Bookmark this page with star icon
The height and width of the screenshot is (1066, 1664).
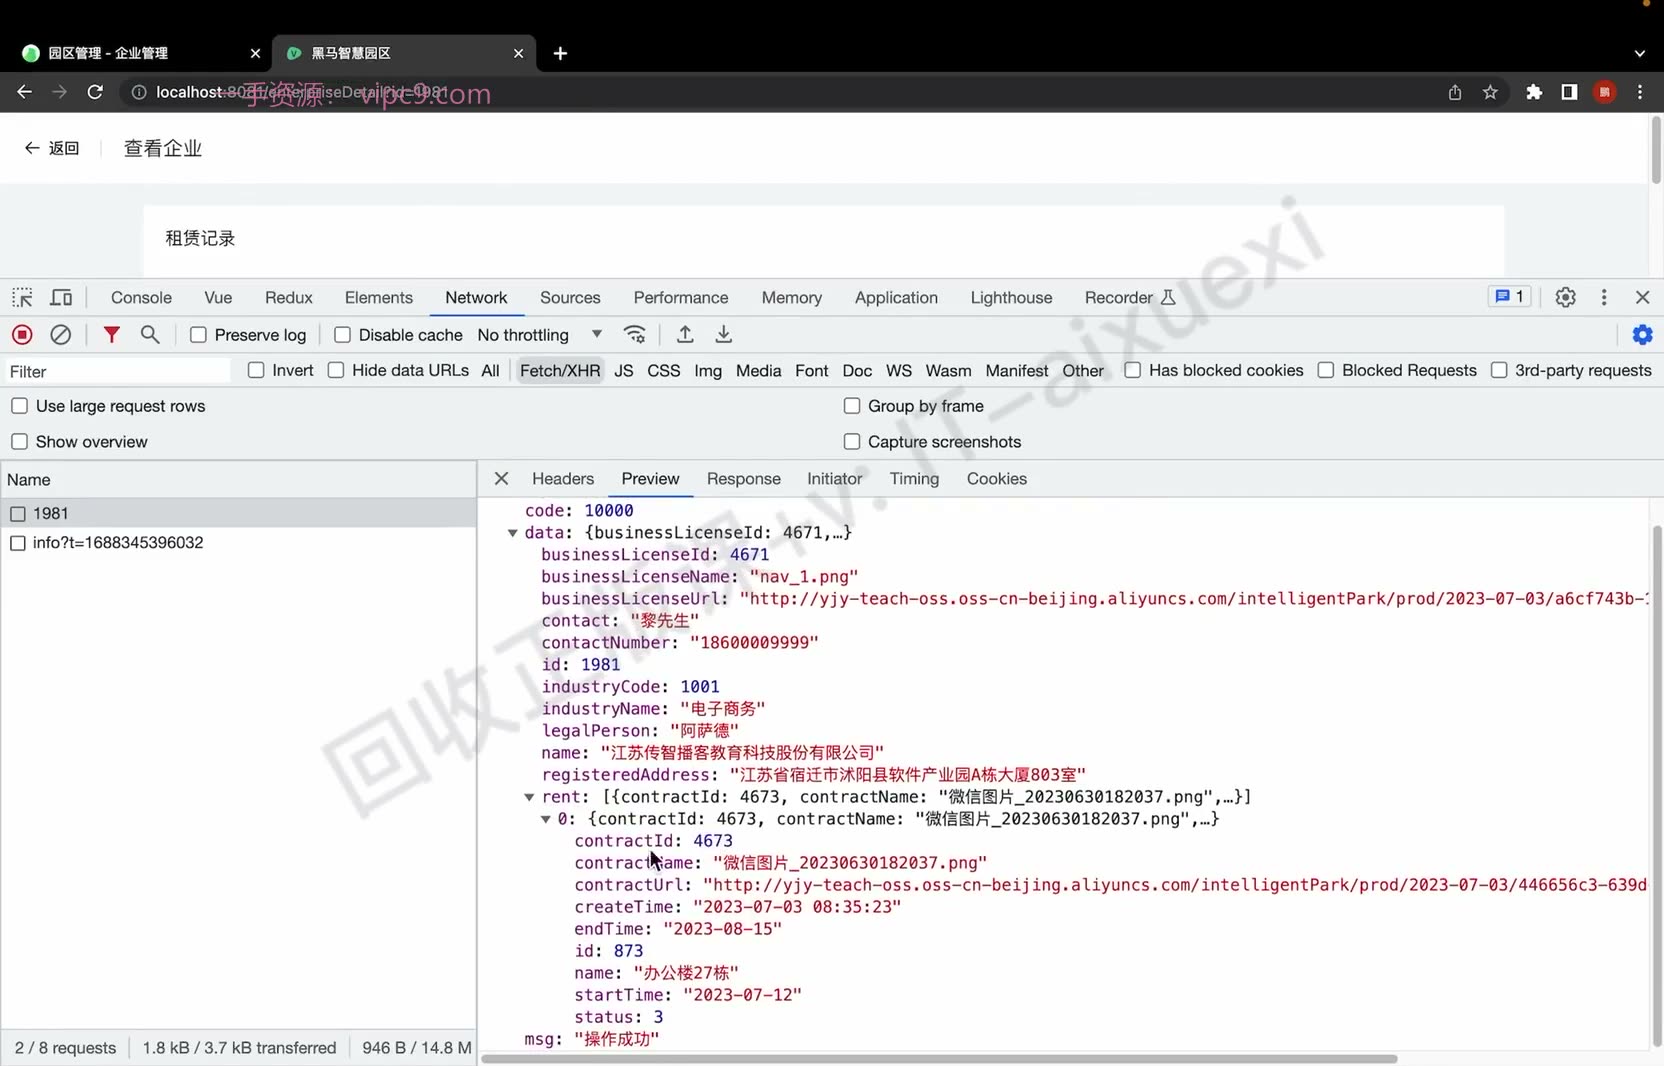coord(1490,92)
